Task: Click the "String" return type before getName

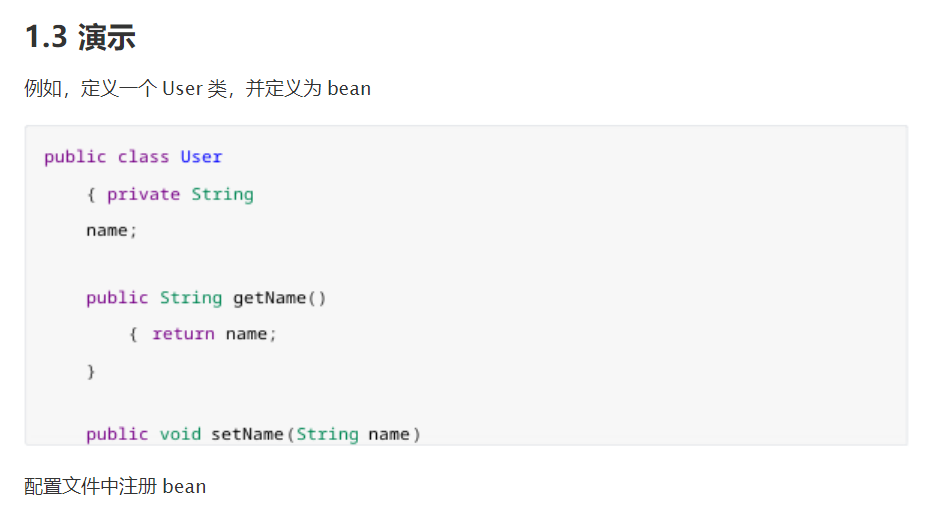Action: tap(190, 298)
